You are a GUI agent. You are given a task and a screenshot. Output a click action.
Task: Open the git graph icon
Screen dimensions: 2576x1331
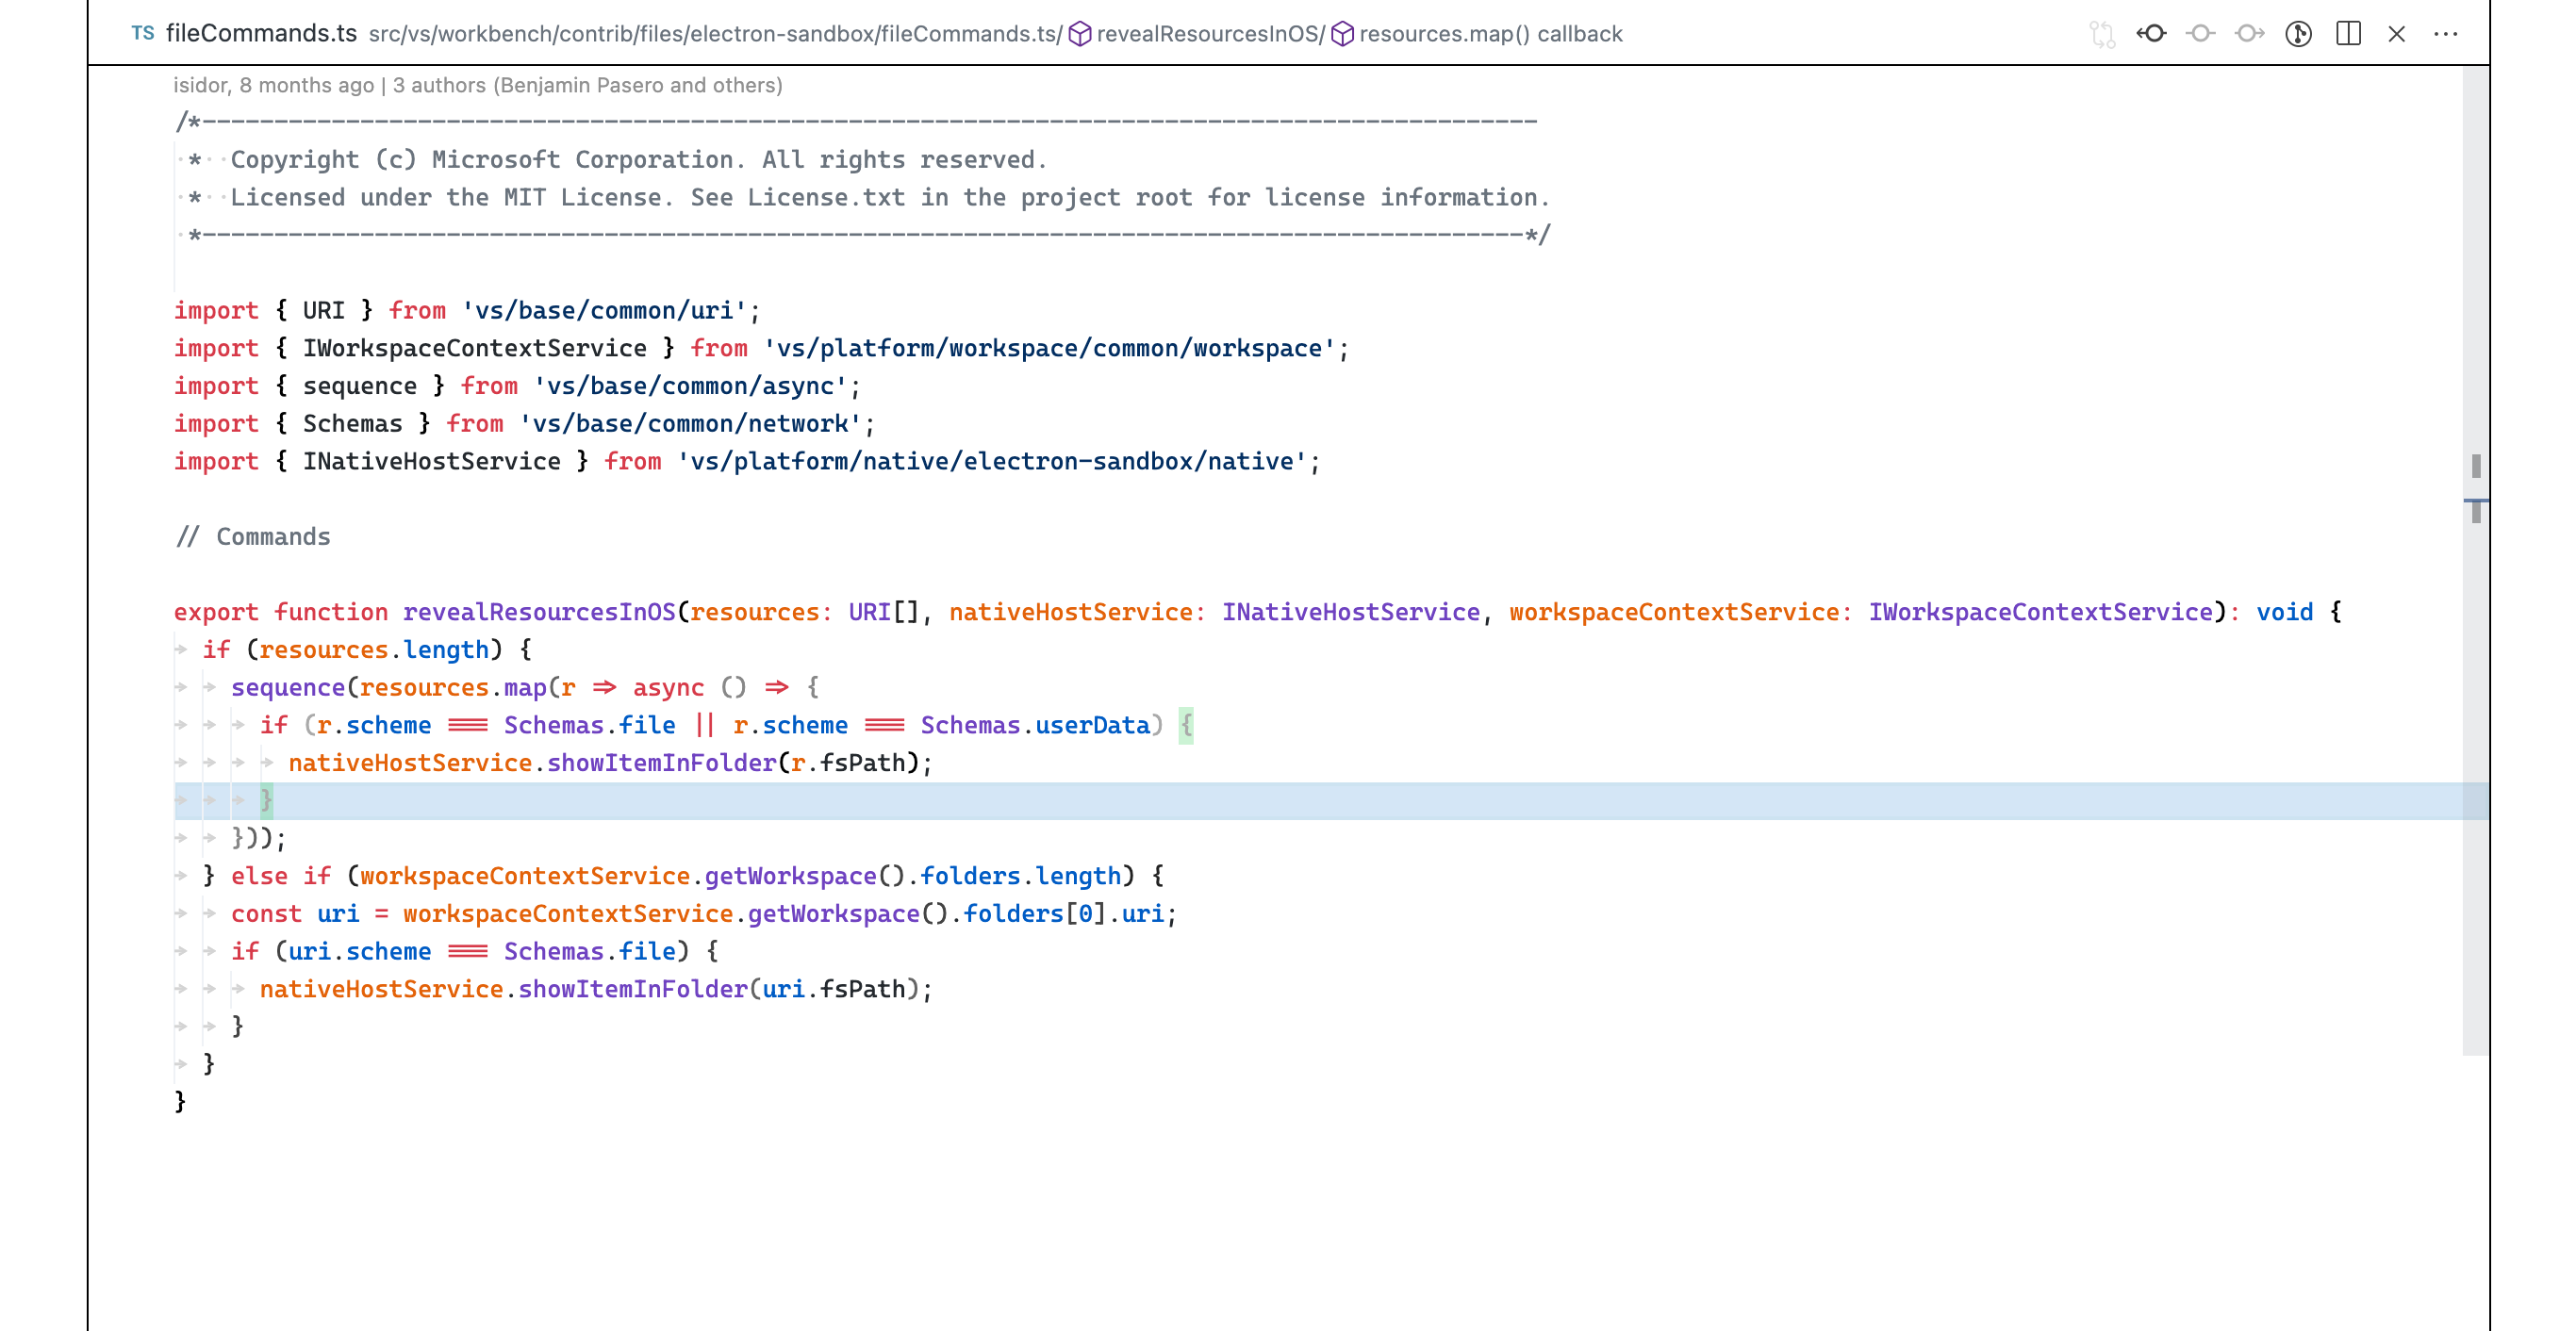(2299, 34)
